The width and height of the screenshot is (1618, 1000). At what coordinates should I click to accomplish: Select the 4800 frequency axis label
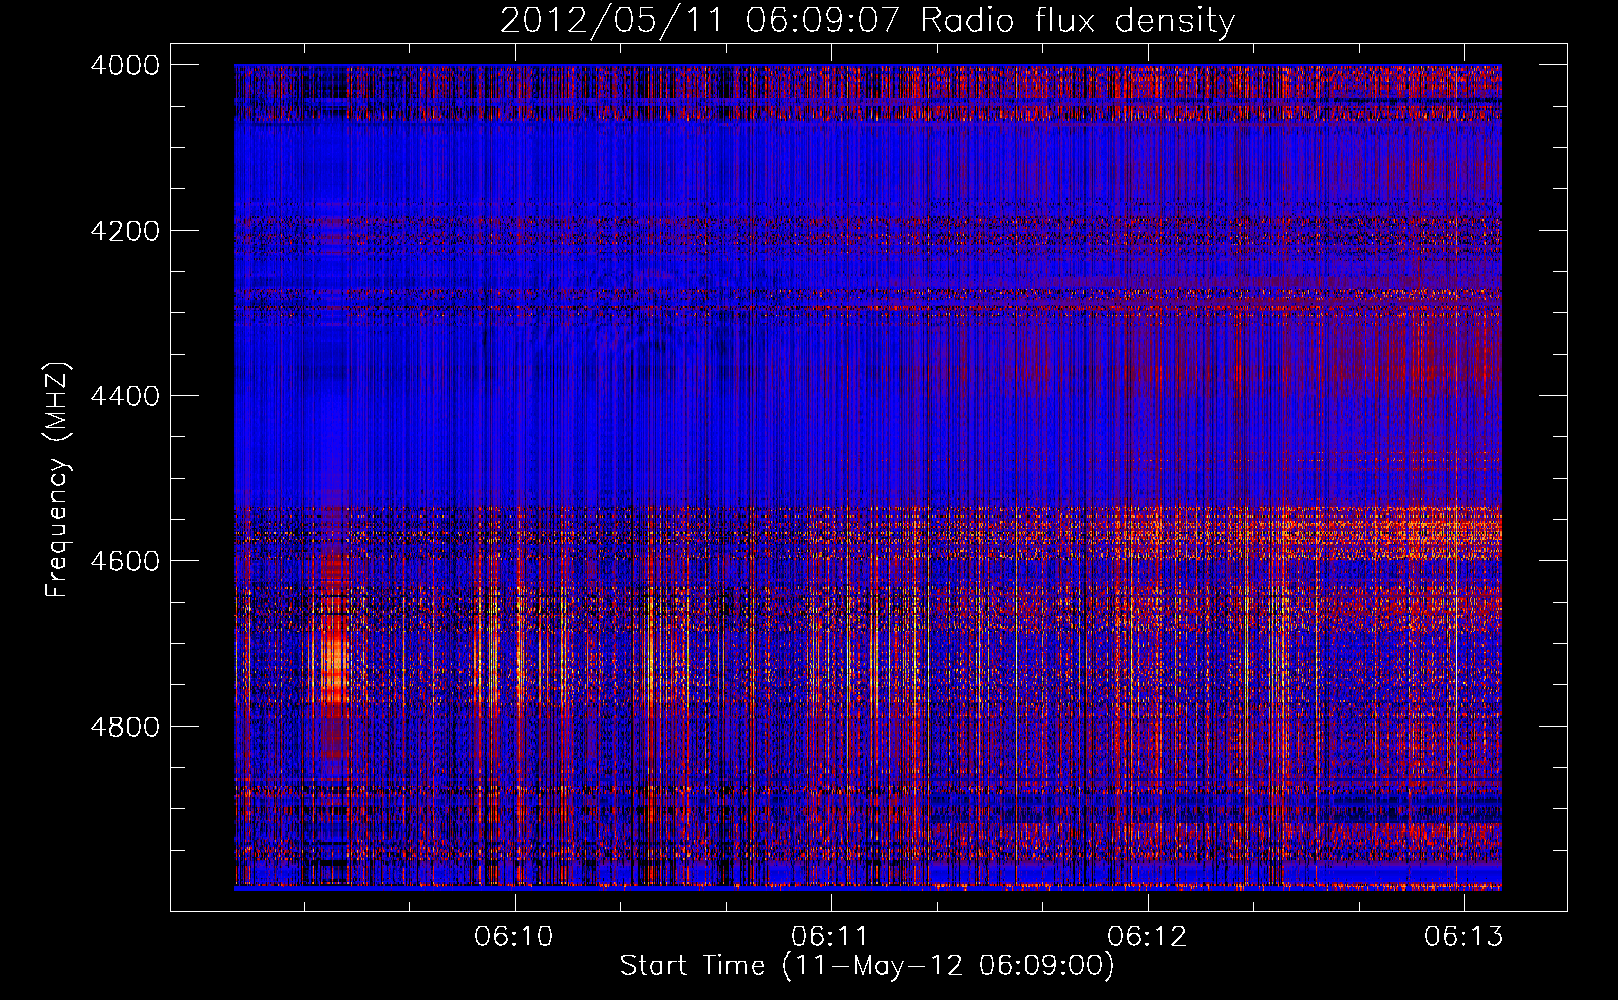[125, 727]
